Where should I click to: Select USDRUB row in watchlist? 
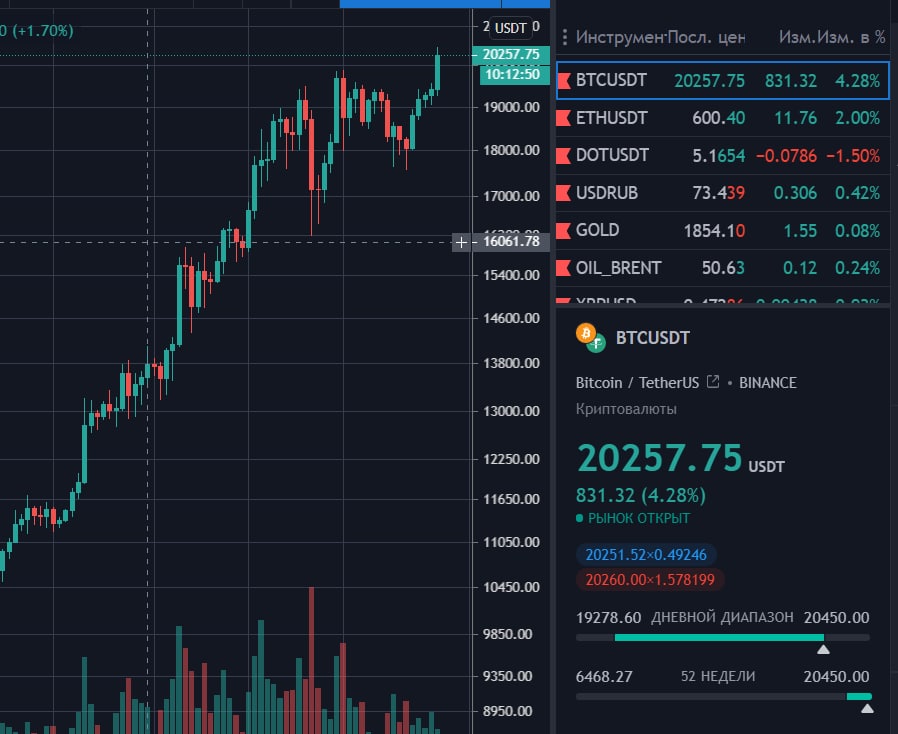pos(723,193)
